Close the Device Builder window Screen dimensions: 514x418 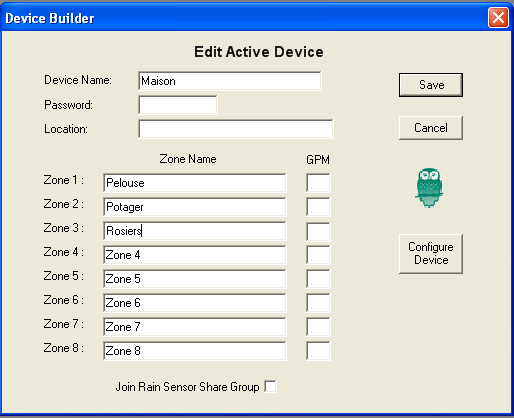(498, 17)
